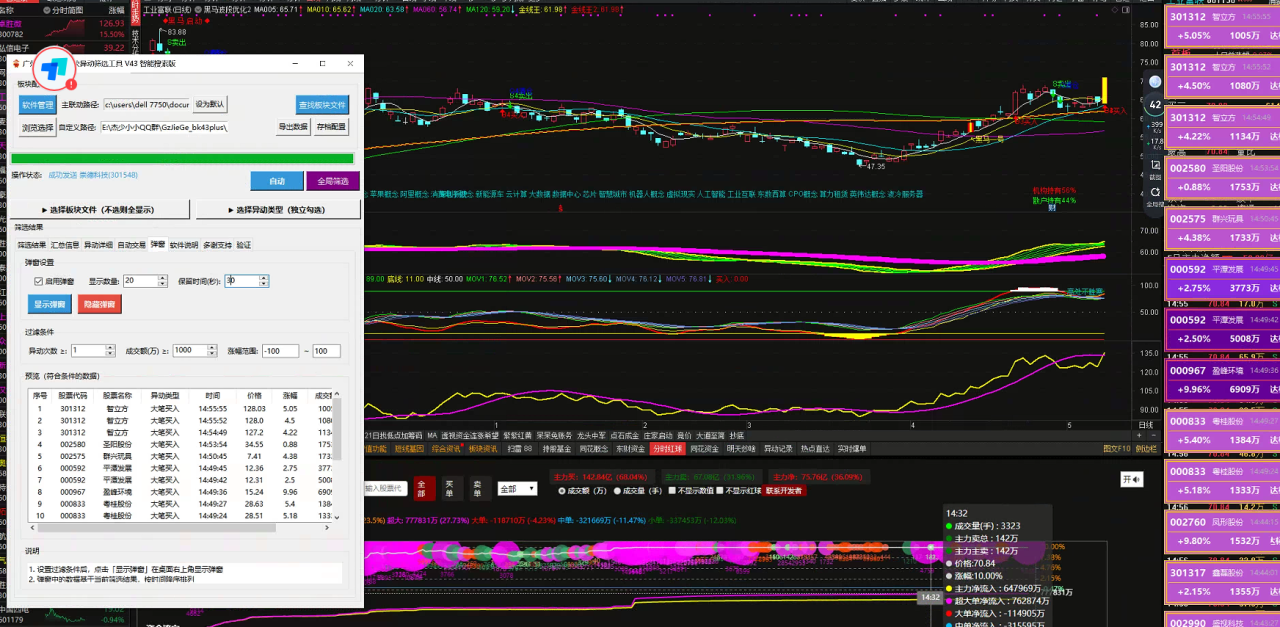This screenshot has width=1280, height=627.
Task: Select the 成交量(手) radio button
Action: coord(619,491)
